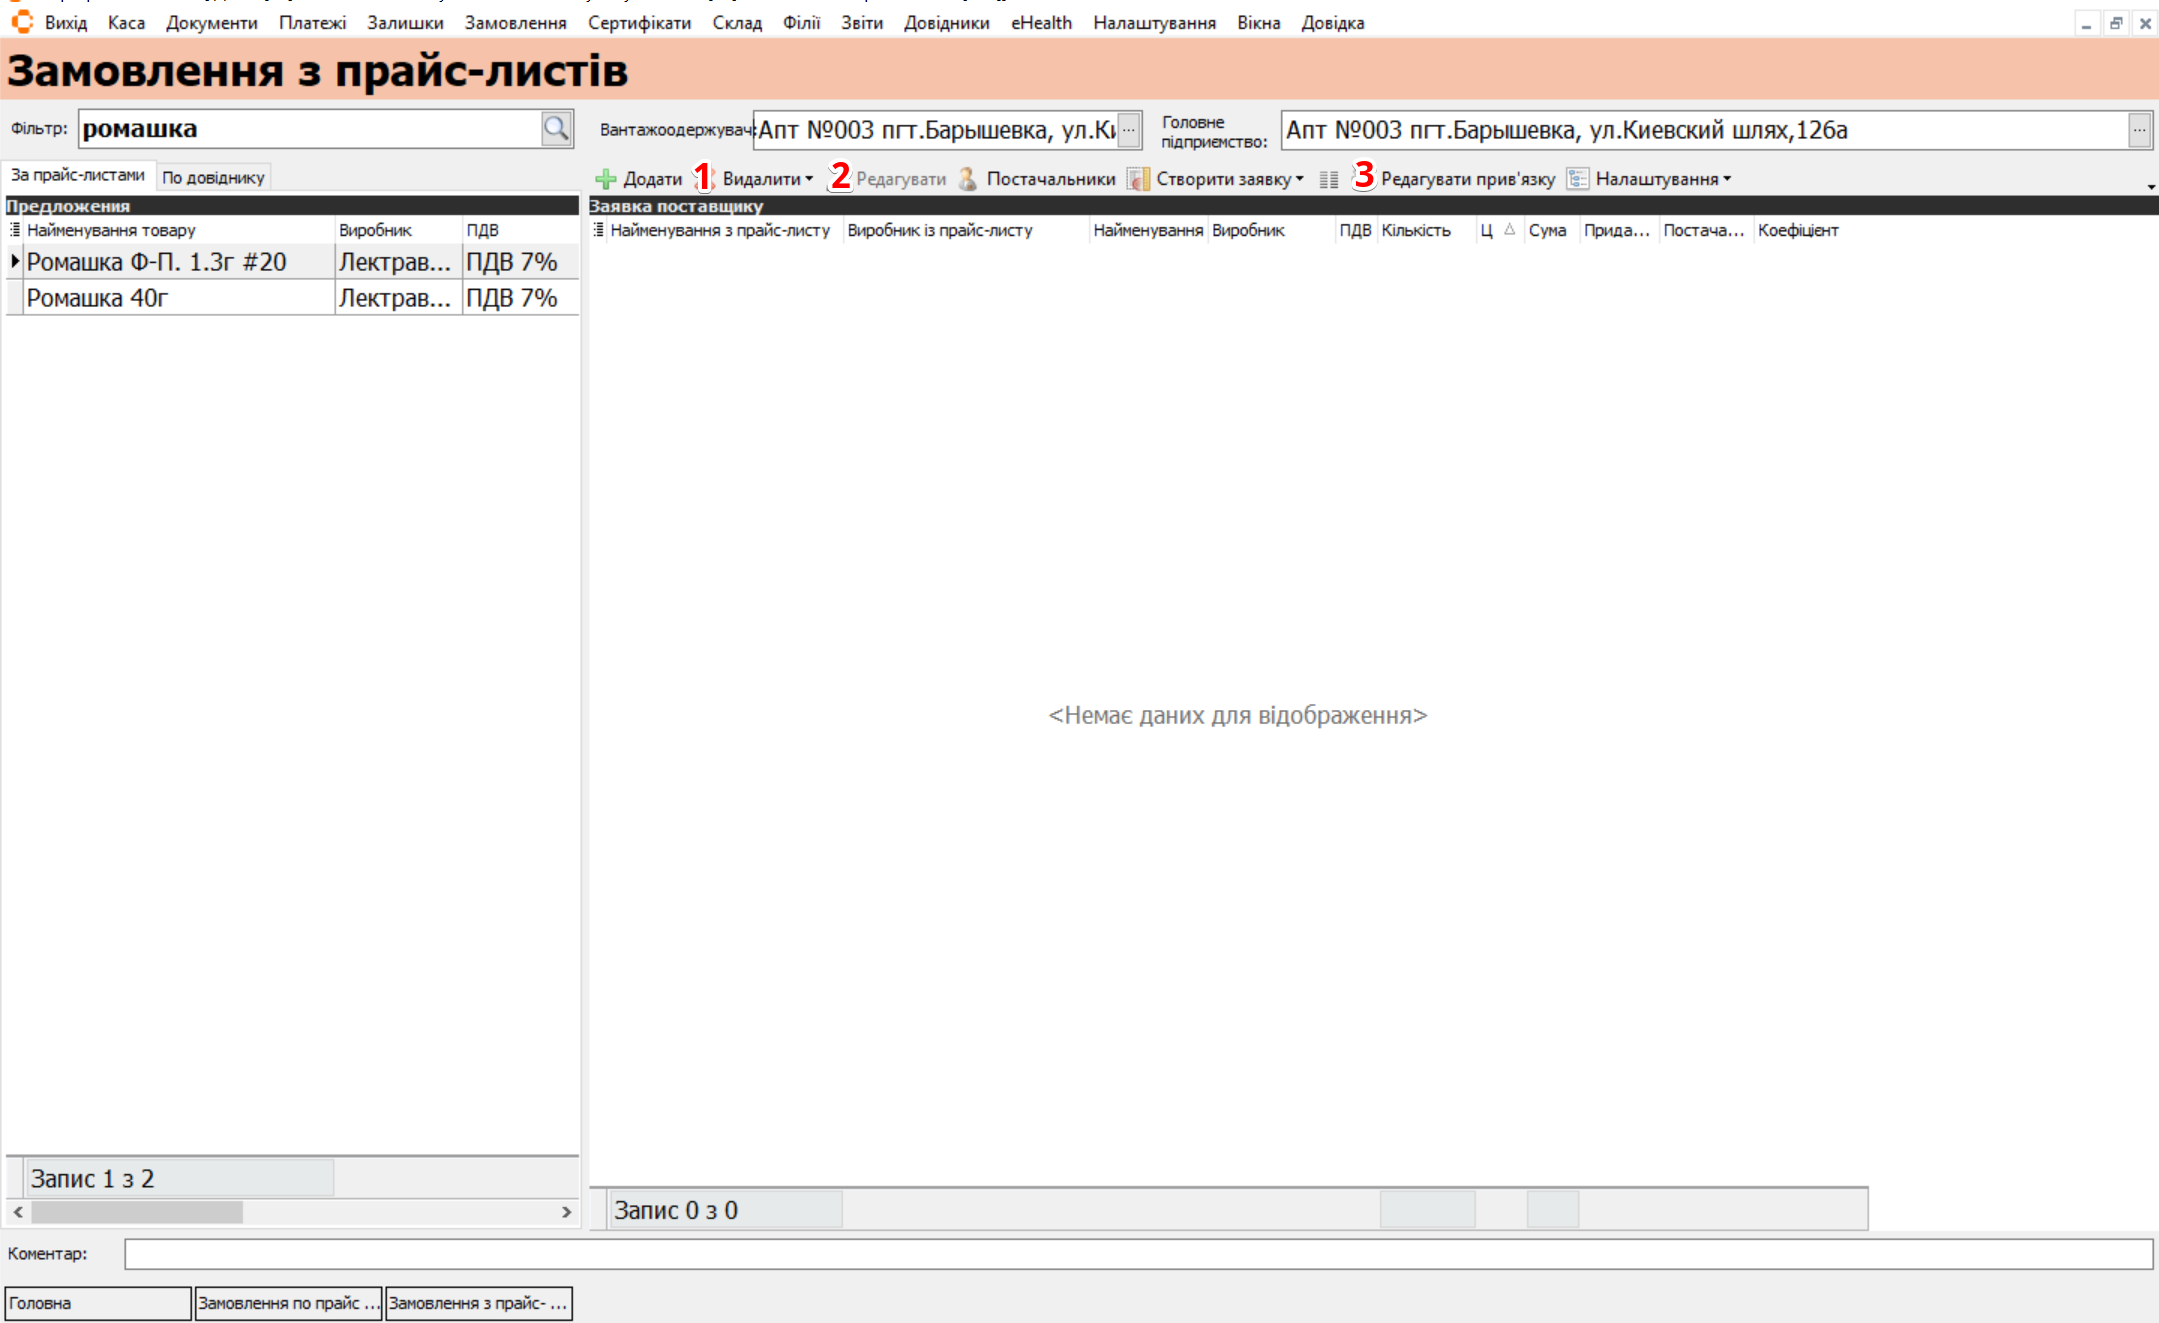This screenshot has width=2159, height=1323.
Task: Sort by the Кількість column header
Action: [x=1415, y=230]
